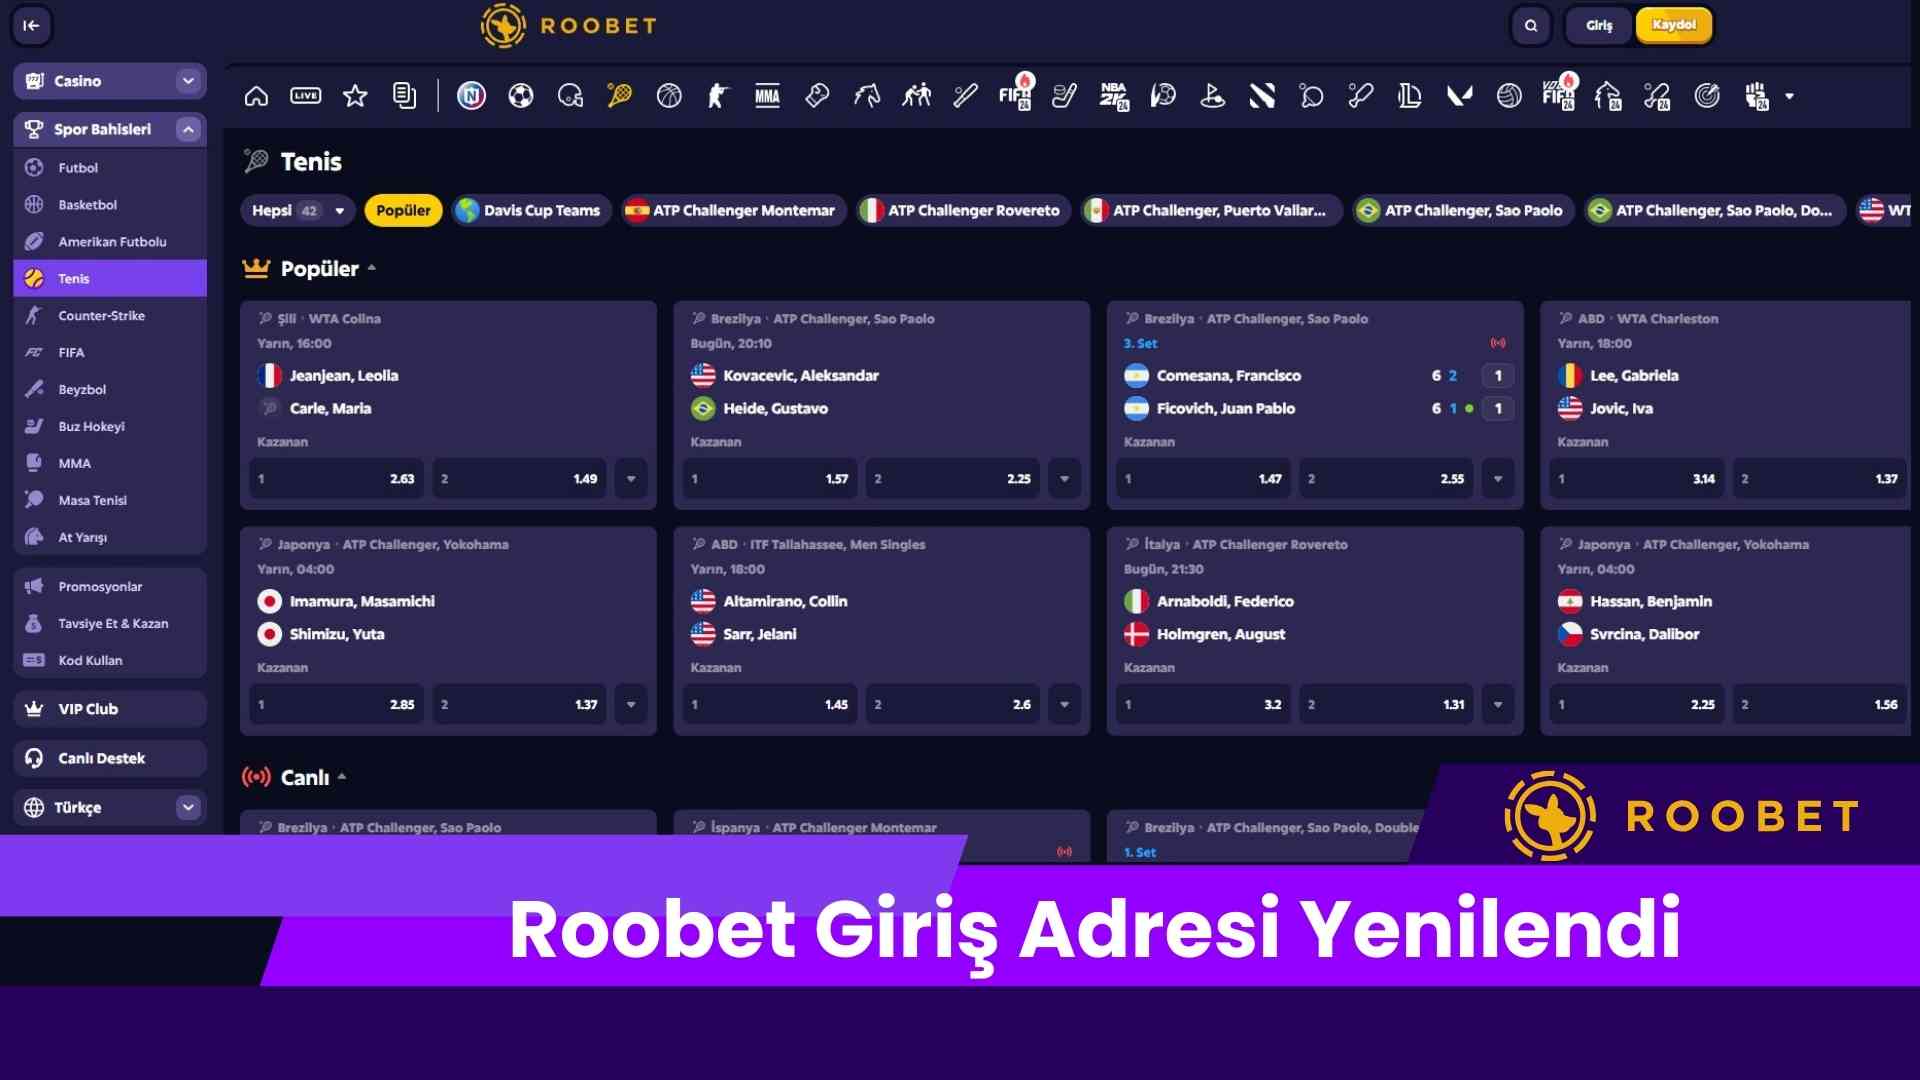Image resolution: width=1920 pixels, height=1080 pixels.
Task: Bet on Altamirano, Collin at odds 1.45
Action: coord(769,705)
